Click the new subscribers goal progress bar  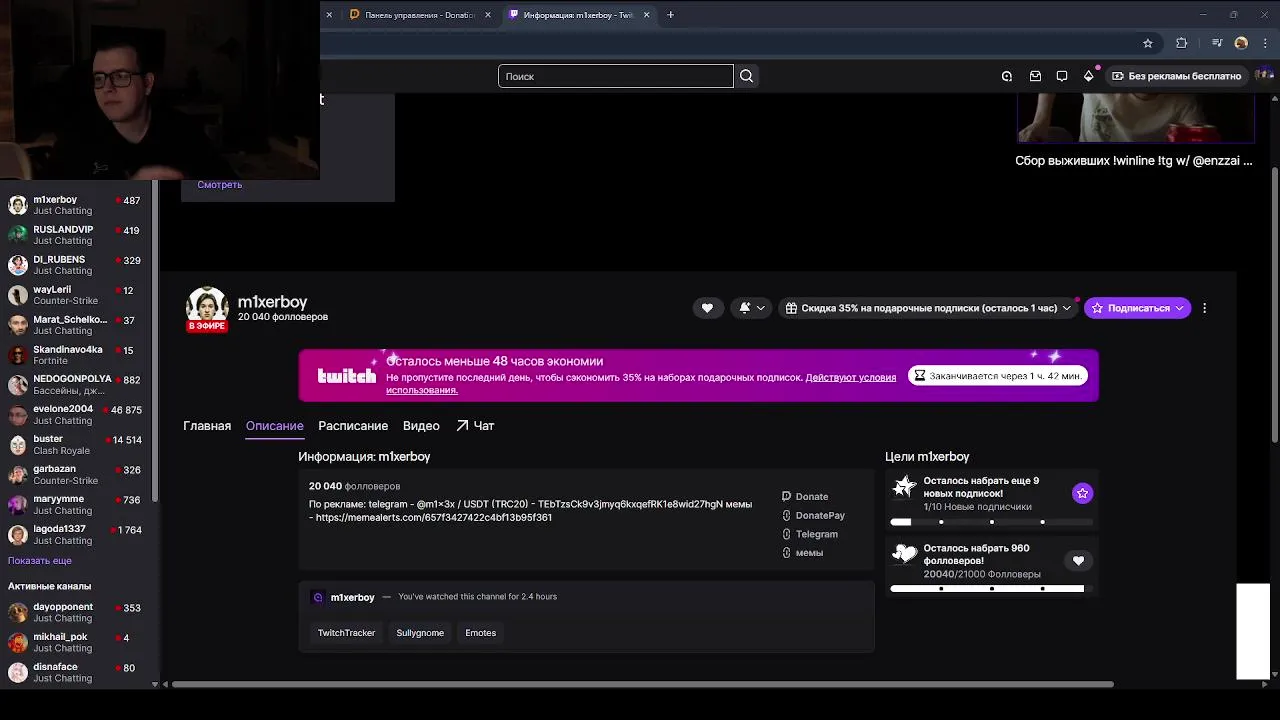tap(991, 522)
